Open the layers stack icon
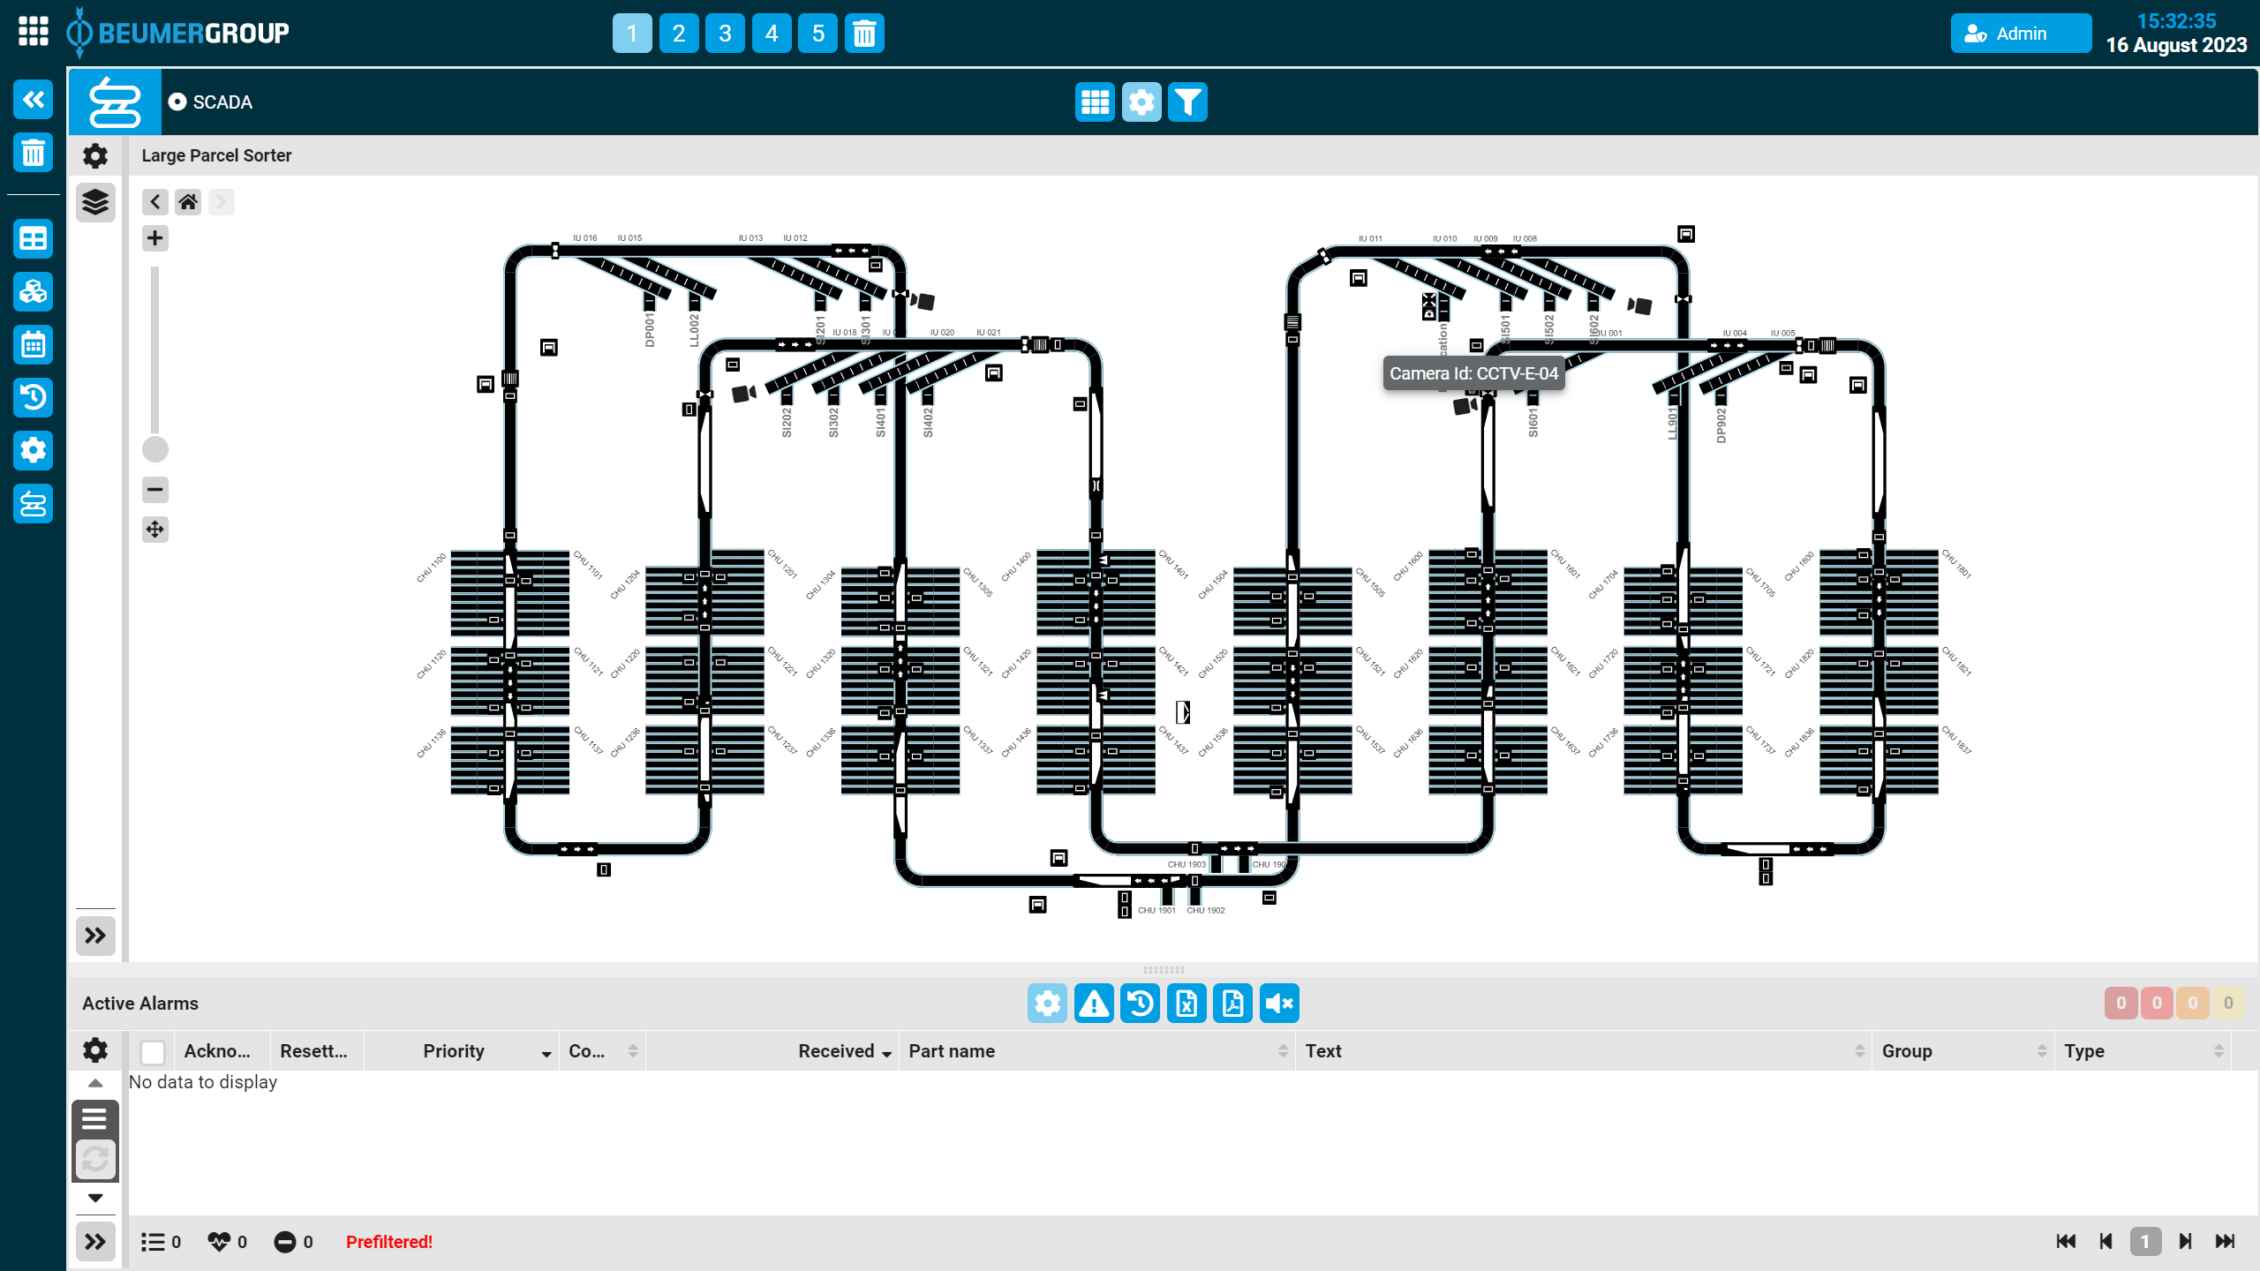This screenshot has height=1271, width=2260. [95, 202]
